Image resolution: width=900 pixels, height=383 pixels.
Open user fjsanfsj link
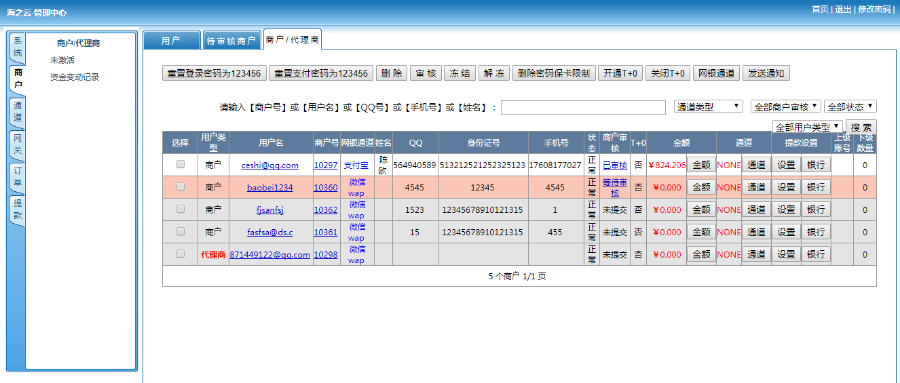tap(270, 210)
